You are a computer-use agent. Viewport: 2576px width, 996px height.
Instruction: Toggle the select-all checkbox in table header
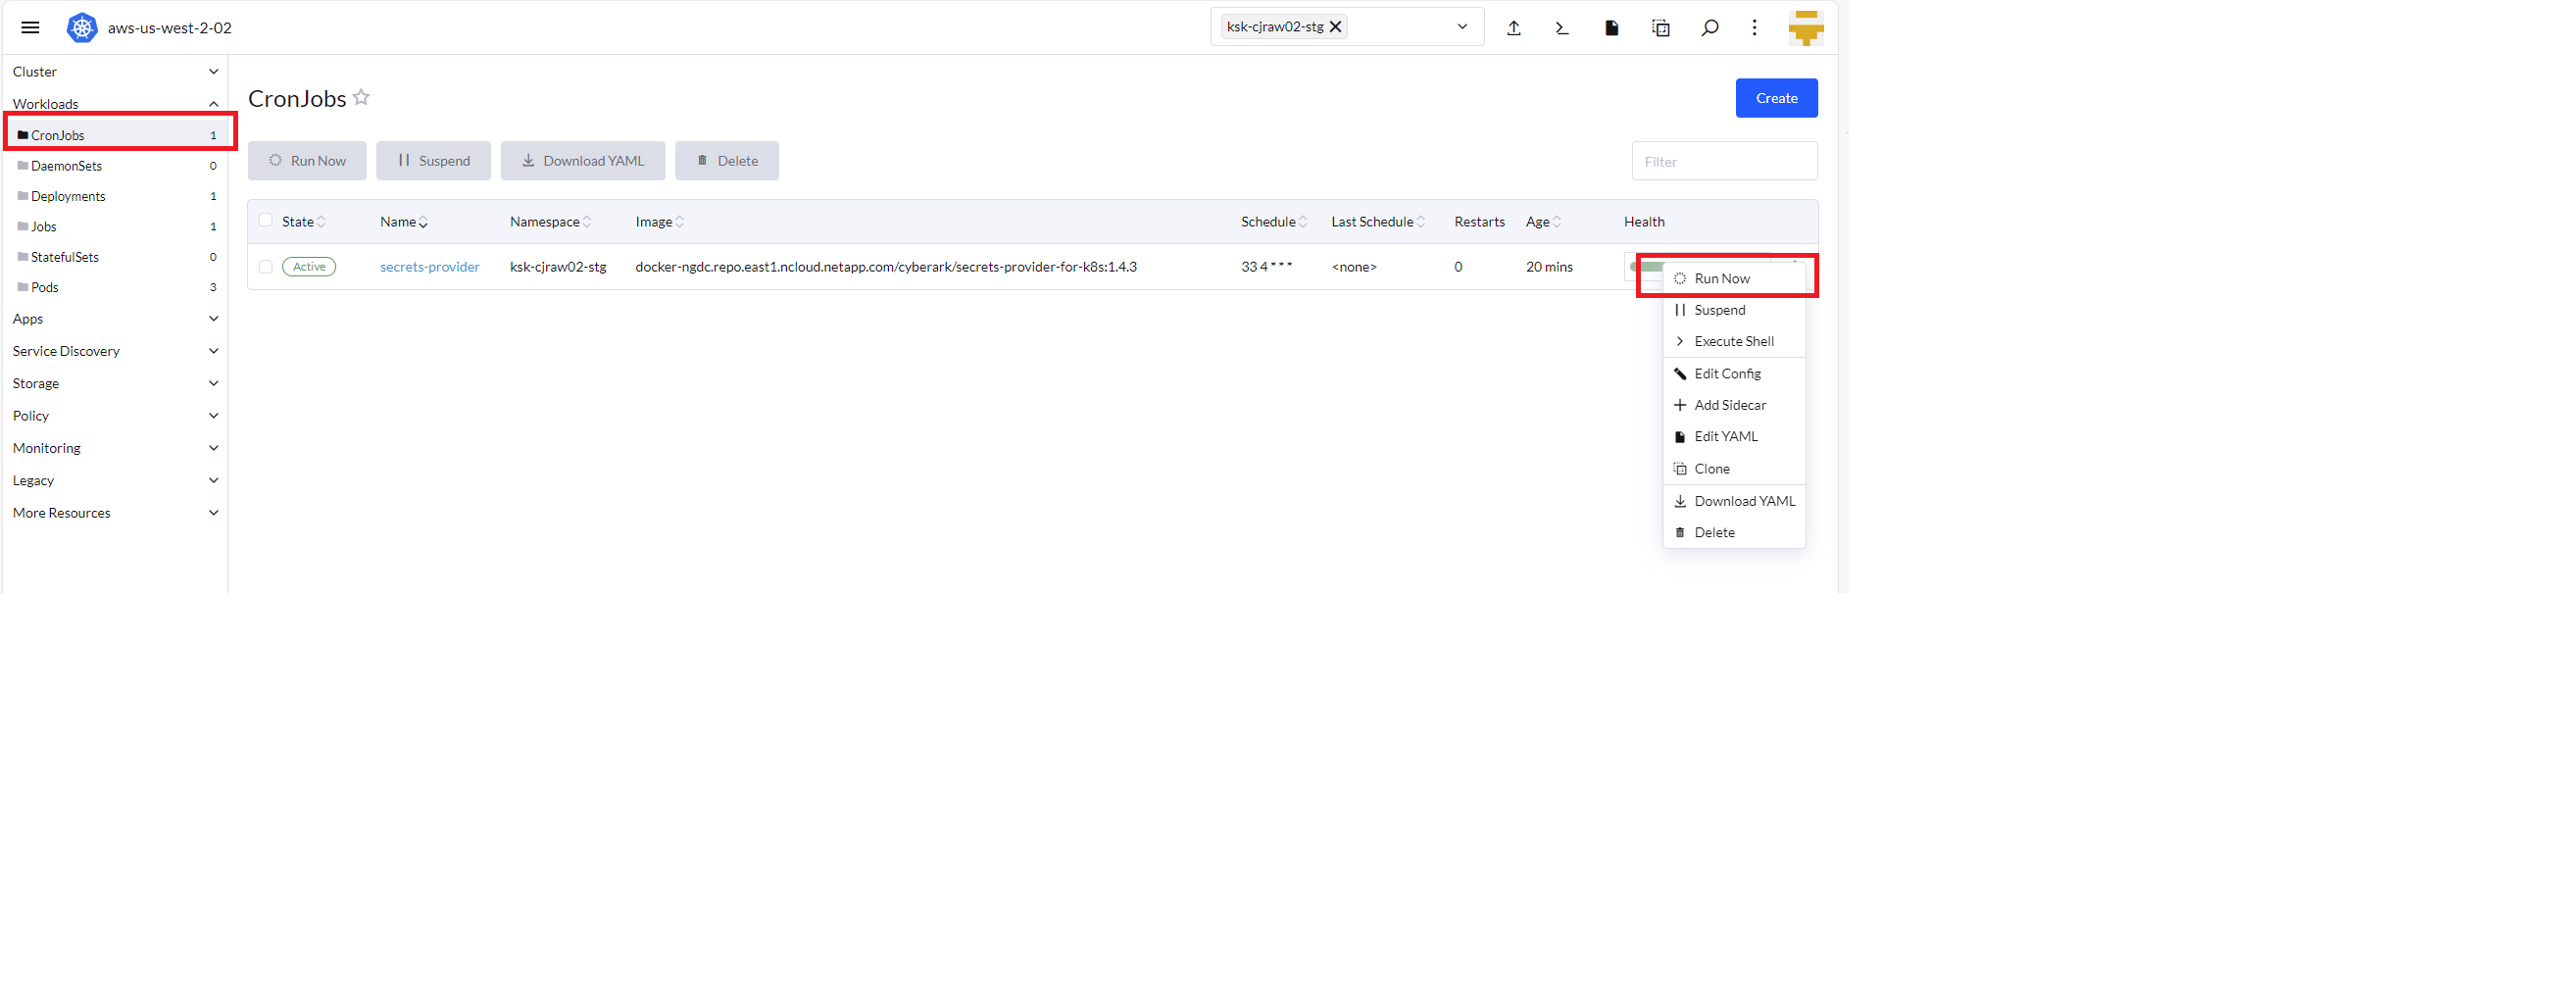pos(265,221)
